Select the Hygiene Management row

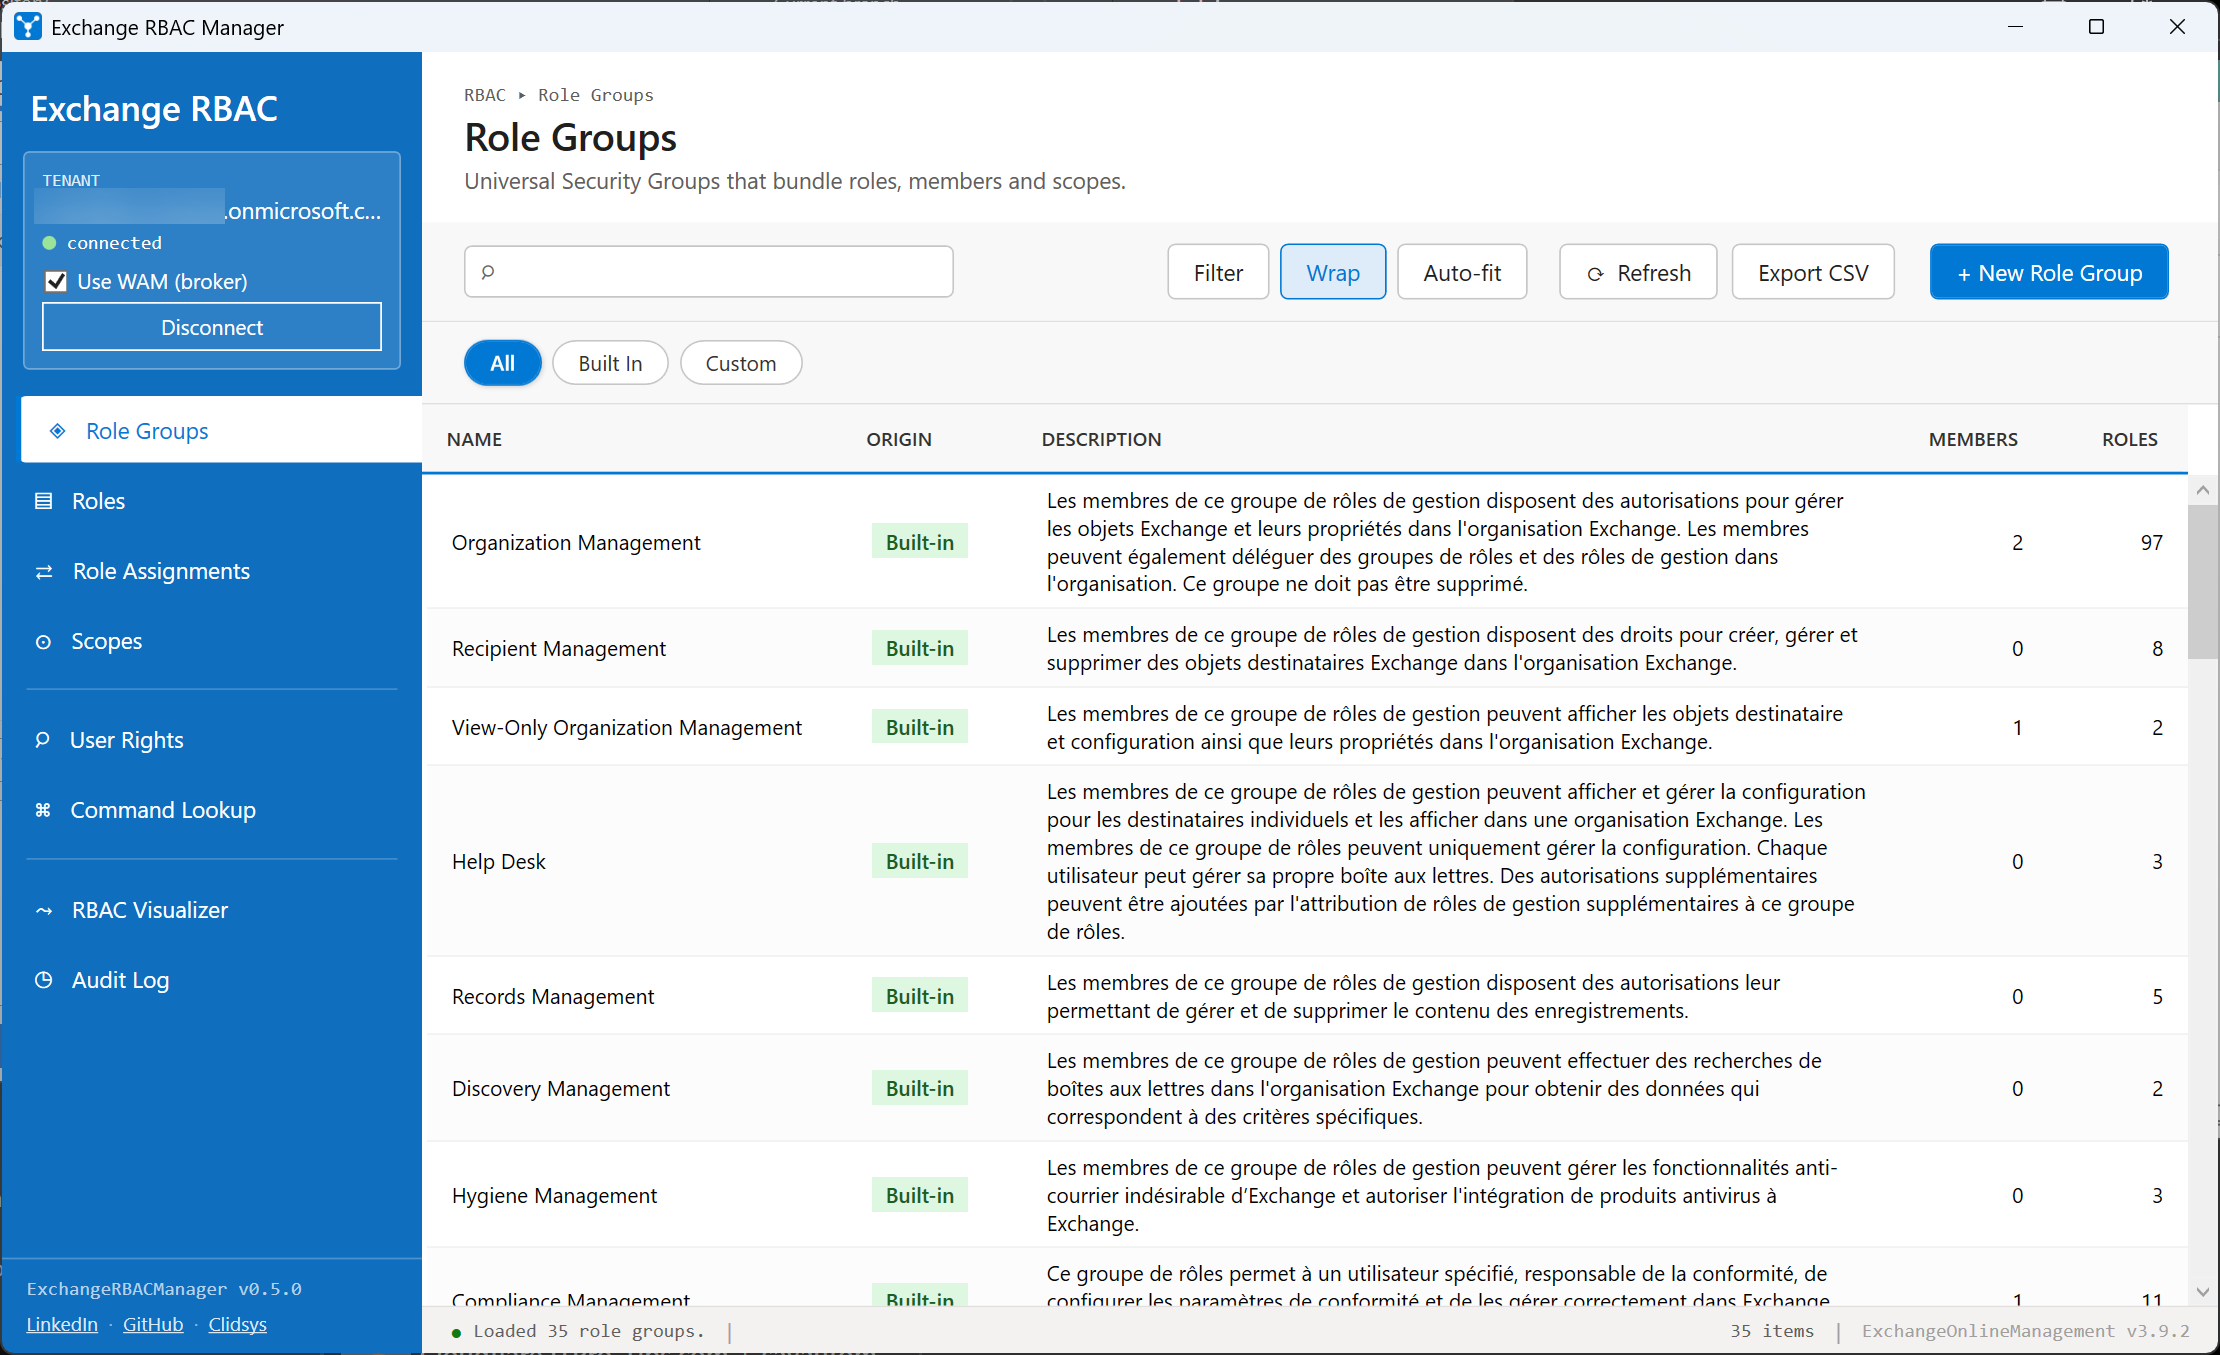1305,1195
